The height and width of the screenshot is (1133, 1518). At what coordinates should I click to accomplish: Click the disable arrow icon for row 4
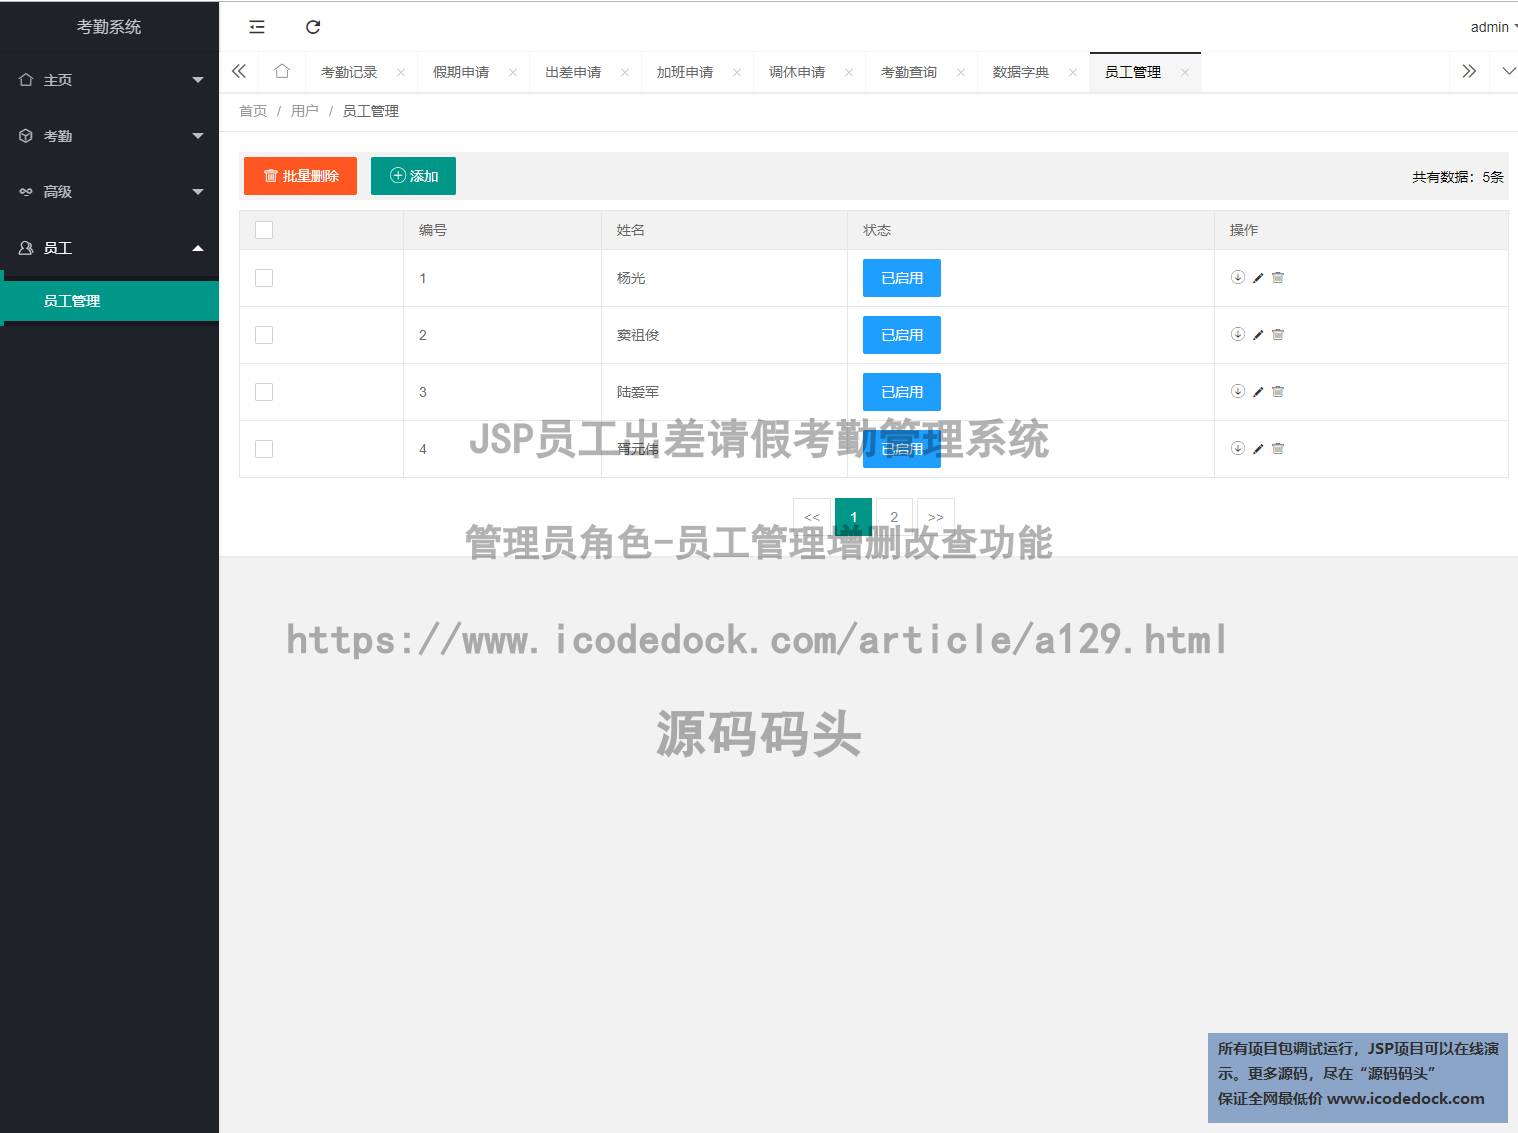[x=1238, y=448]
